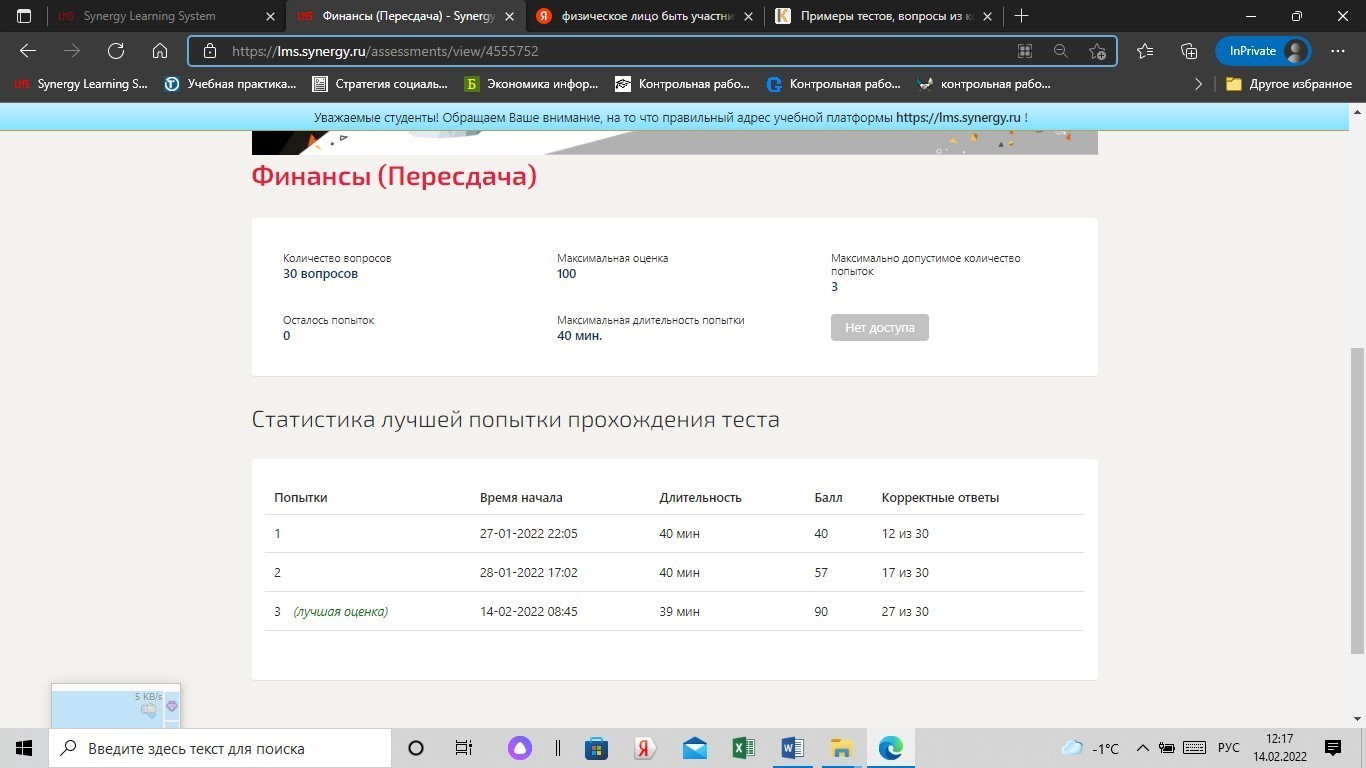Select the 27 из 30 cell

pos(905,612)
